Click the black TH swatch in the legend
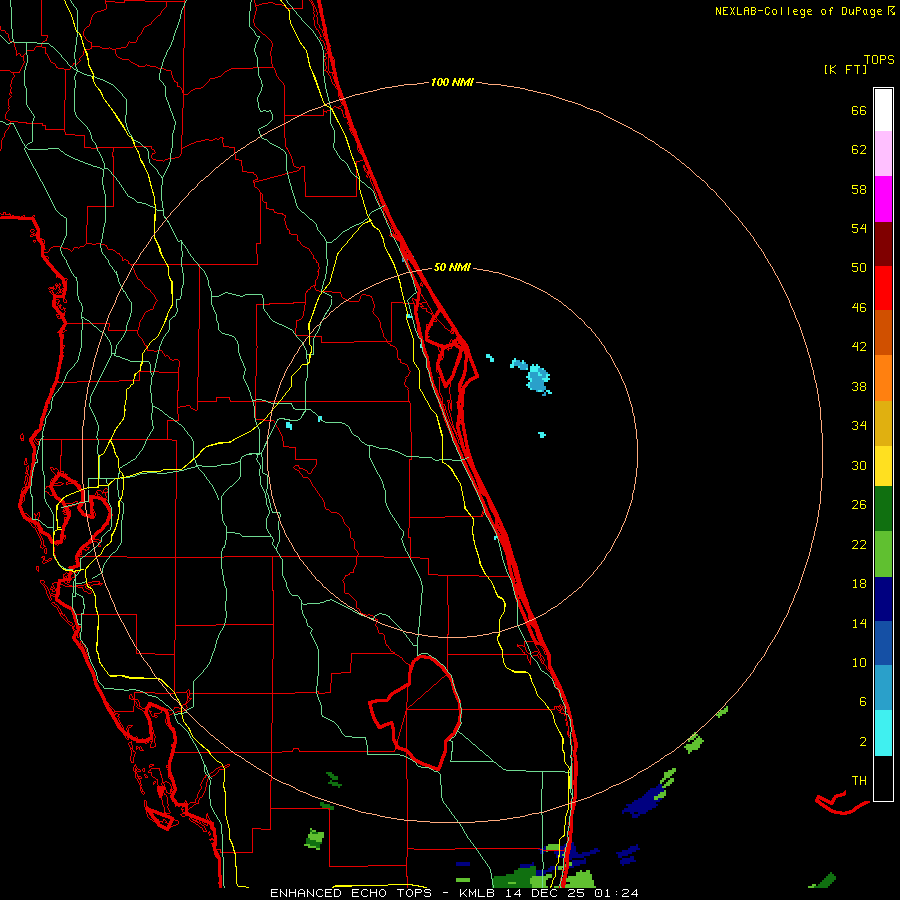This screenshot has height=900, width=900. [883, 778]
